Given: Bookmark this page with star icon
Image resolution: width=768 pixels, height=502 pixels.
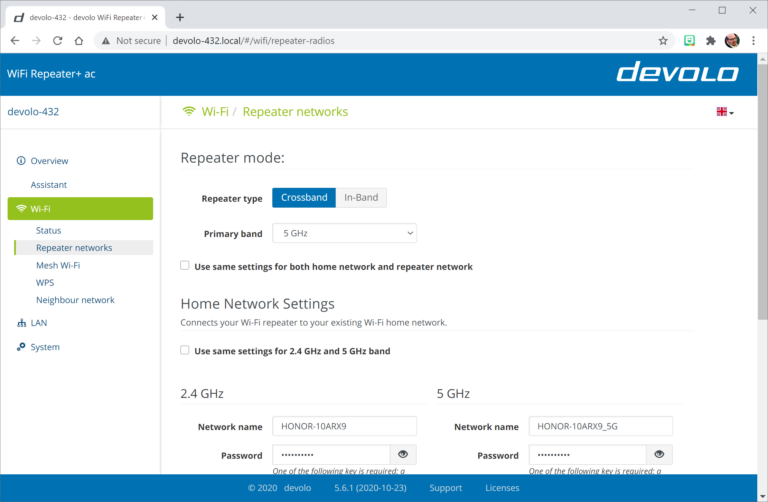Looking at the screenshot, I should click(x=663, y=41).
